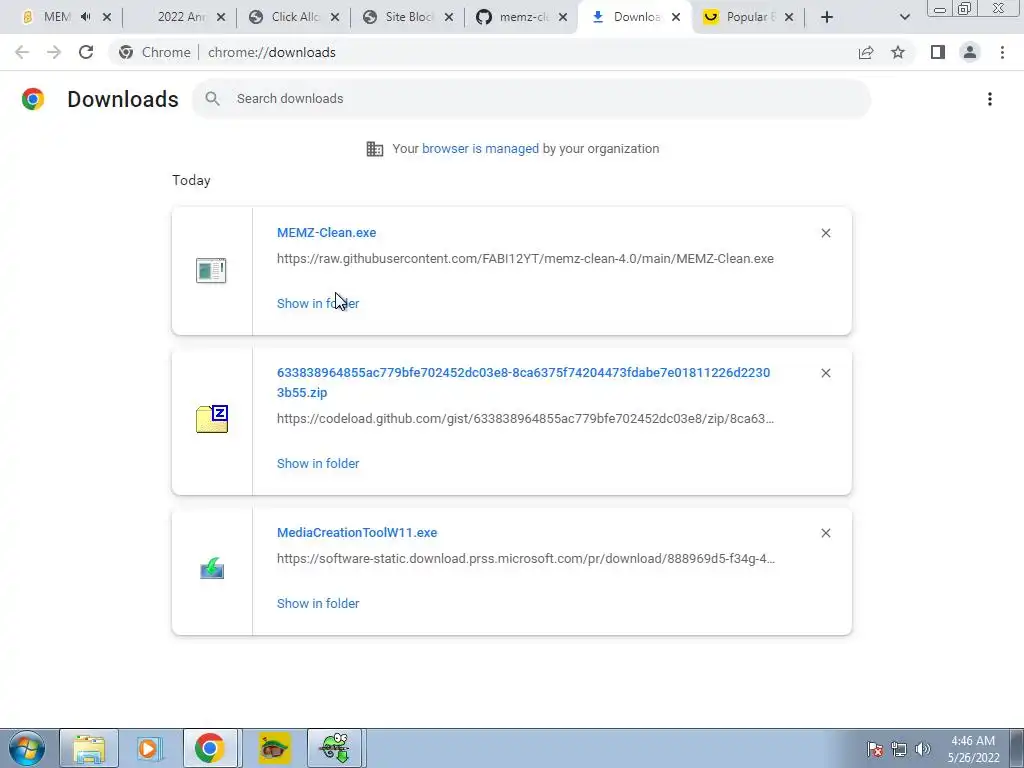Follow the 'browser is managed' link
Viewport: 1024px width, 768px height.
pos(480,149)
